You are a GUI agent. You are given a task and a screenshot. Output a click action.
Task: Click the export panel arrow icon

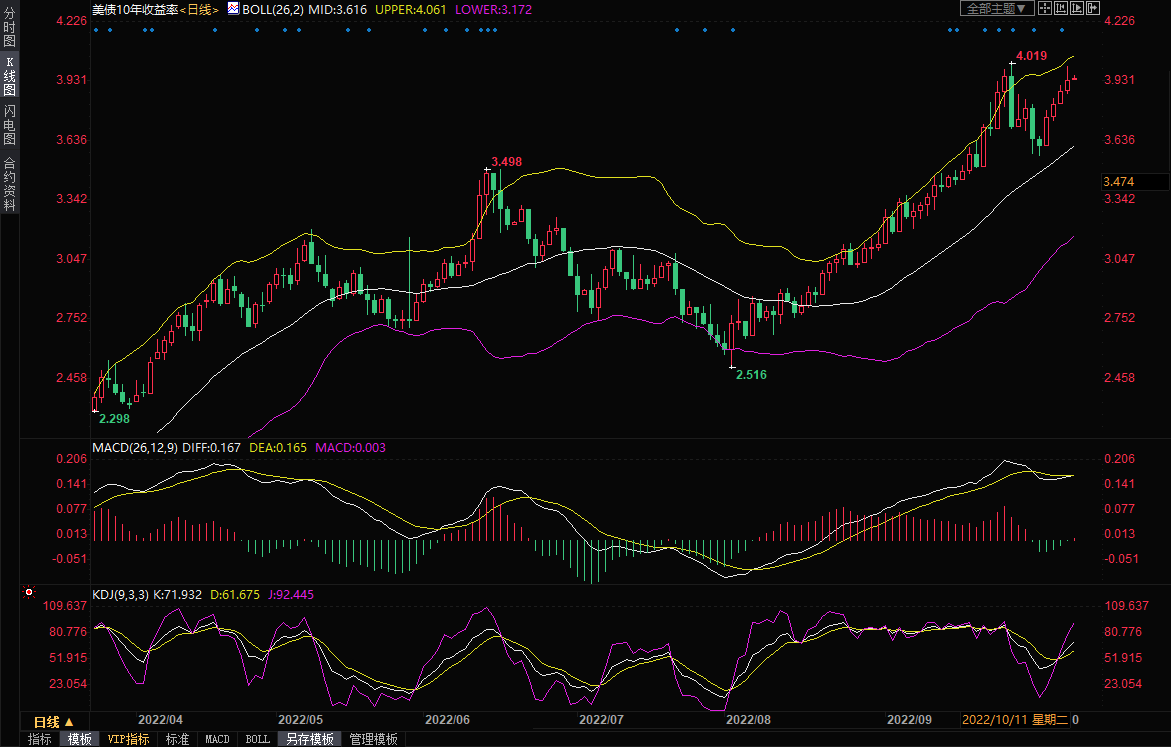pyautogui.click(x=1093, y=8)
